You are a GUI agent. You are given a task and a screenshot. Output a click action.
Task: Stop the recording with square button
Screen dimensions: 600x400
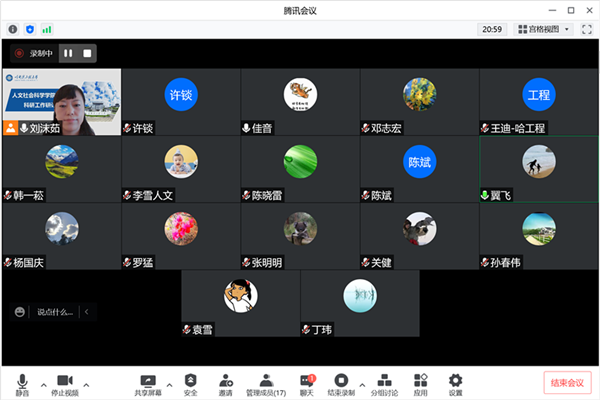click(87, 53)
